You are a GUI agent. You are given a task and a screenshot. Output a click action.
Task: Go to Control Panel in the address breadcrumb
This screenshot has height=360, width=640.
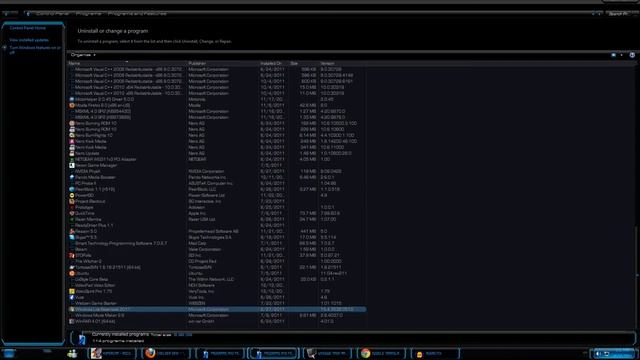coord(53,13)
